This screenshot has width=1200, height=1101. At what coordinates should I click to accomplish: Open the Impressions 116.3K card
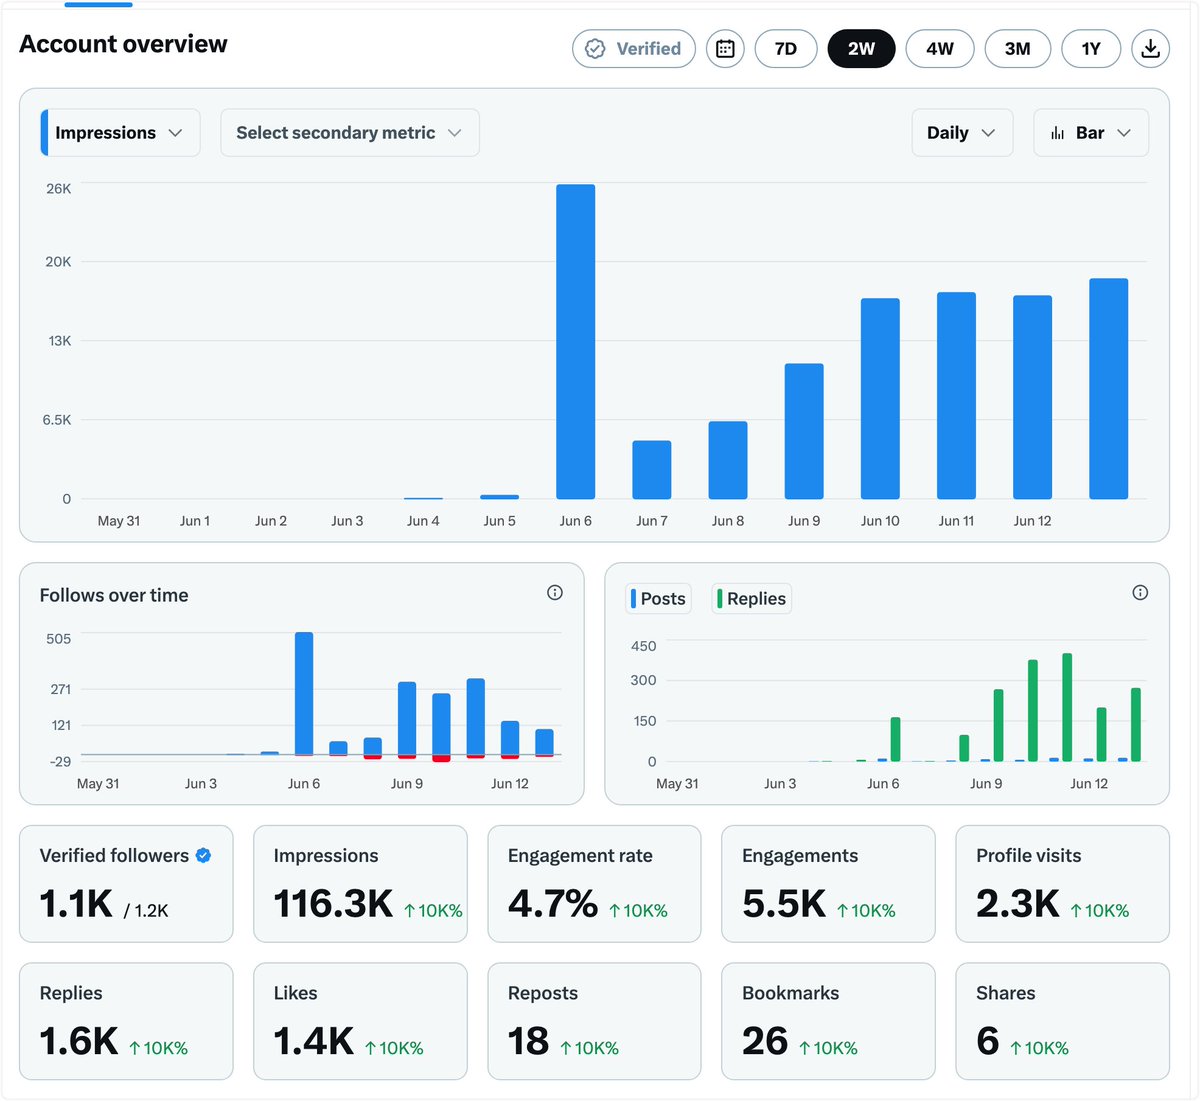(x=360, y=884)
